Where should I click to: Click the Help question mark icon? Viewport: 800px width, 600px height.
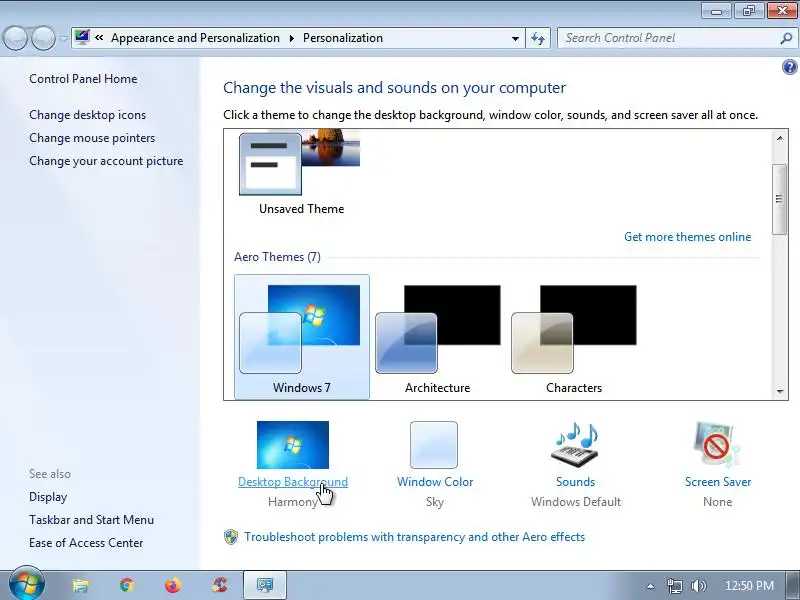(x=789, y=67)
